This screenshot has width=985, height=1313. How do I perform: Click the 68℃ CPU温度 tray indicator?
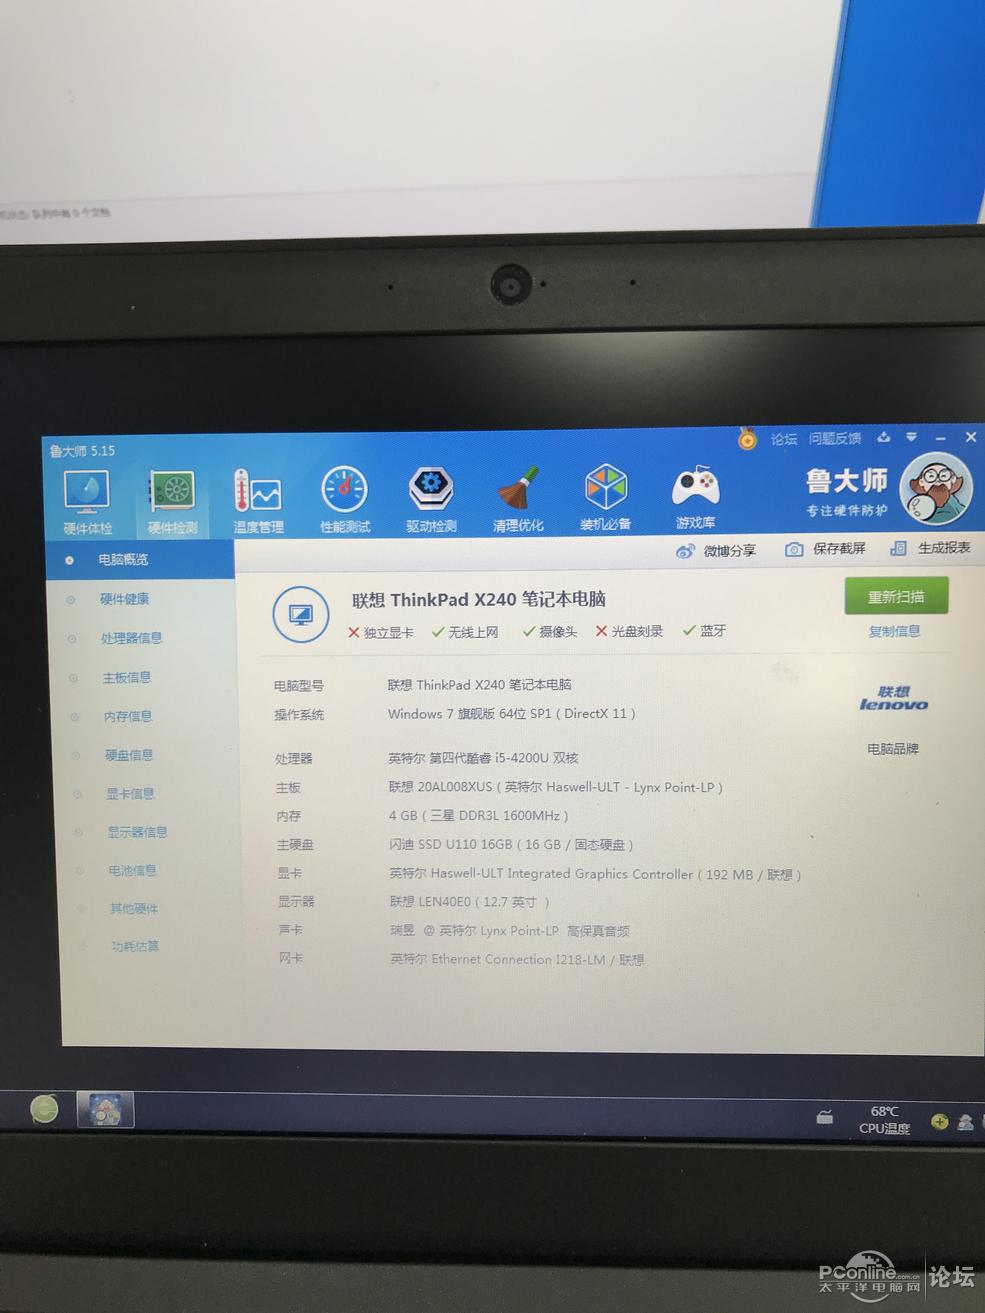point(884,1120)
